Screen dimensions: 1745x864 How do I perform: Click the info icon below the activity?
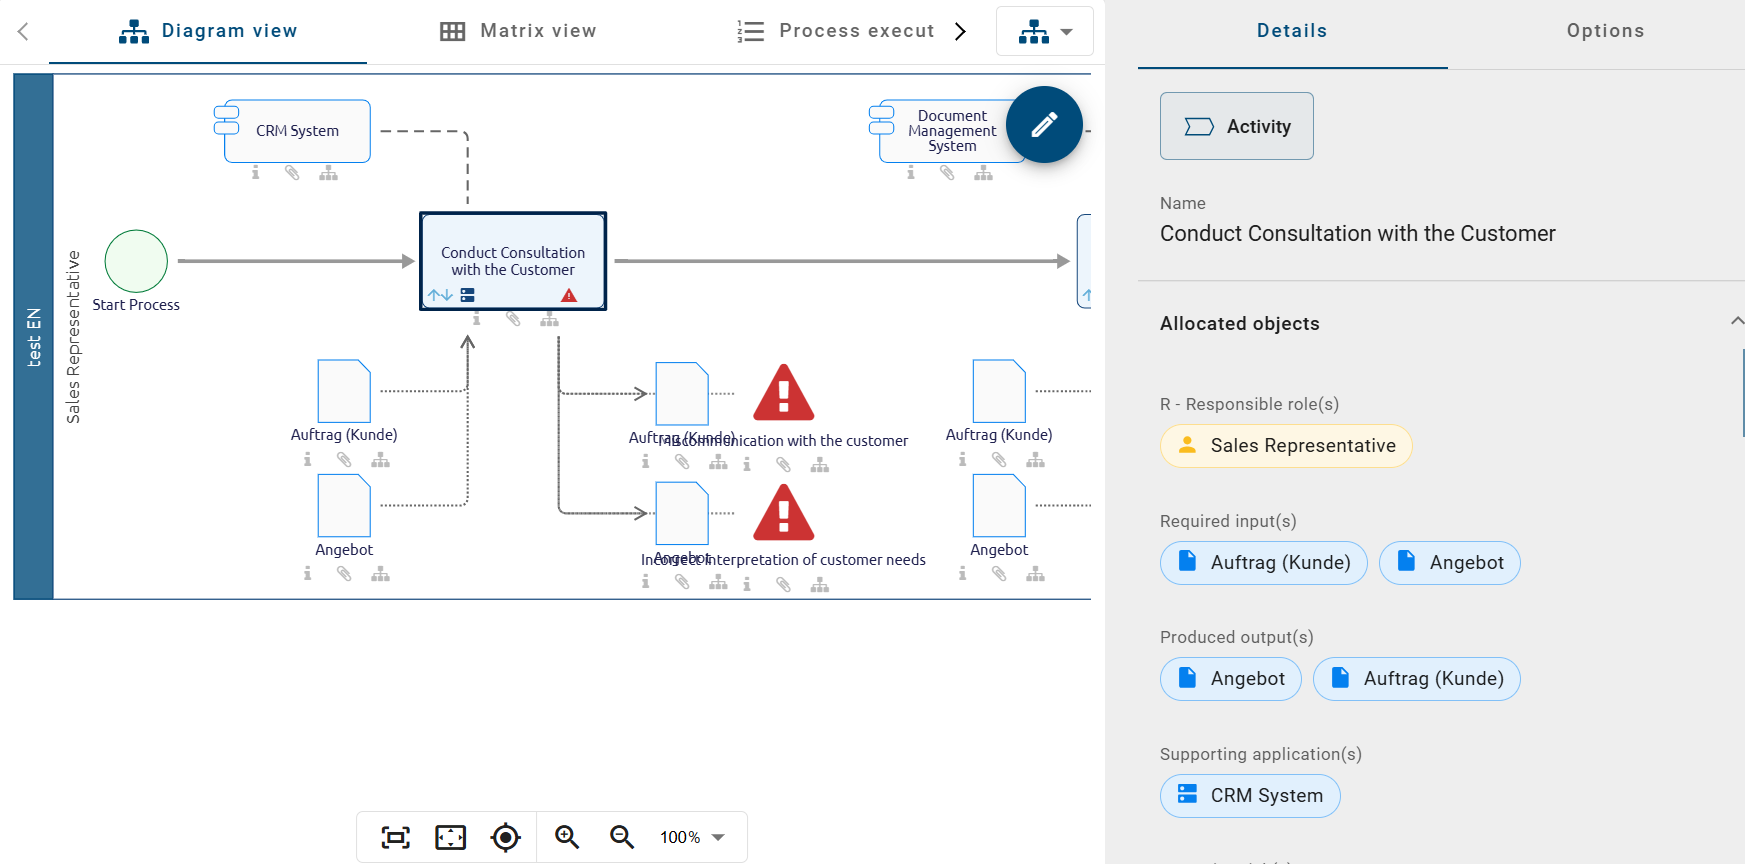(477, 319)
